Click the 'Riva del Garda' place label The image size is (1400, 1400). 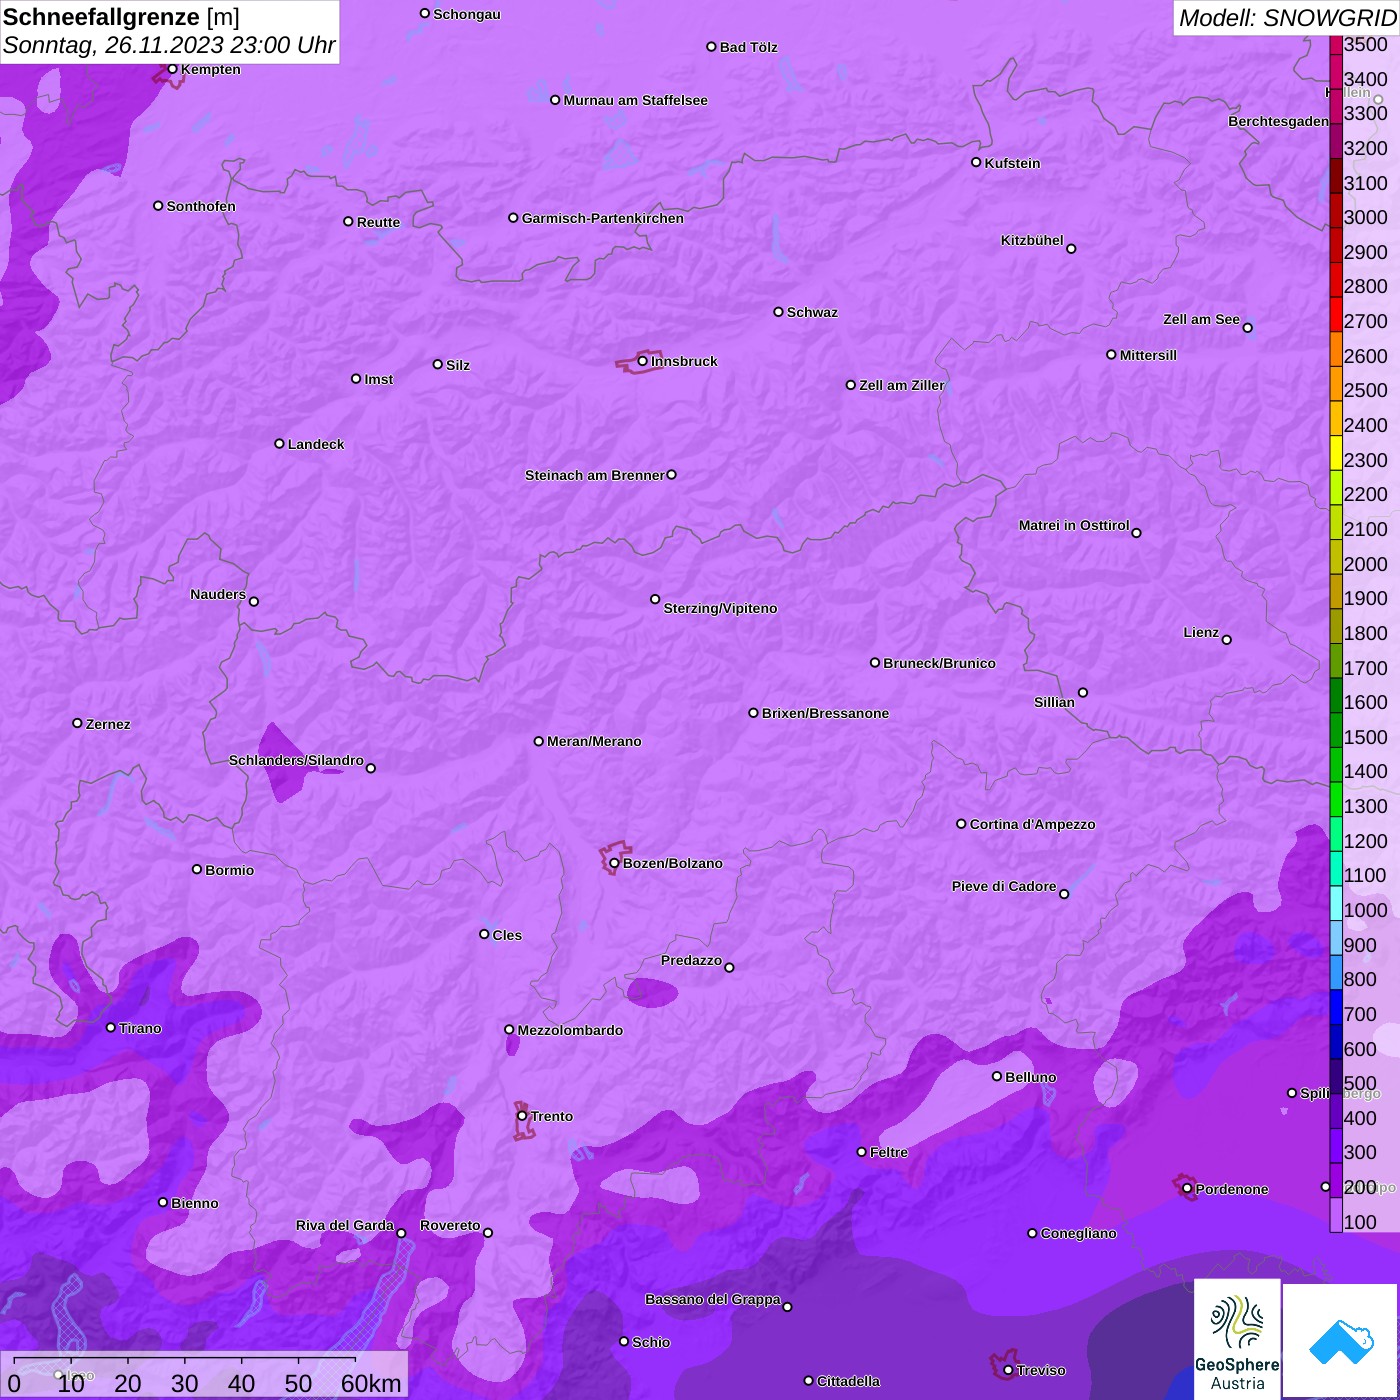click(x=345, y=1225)
